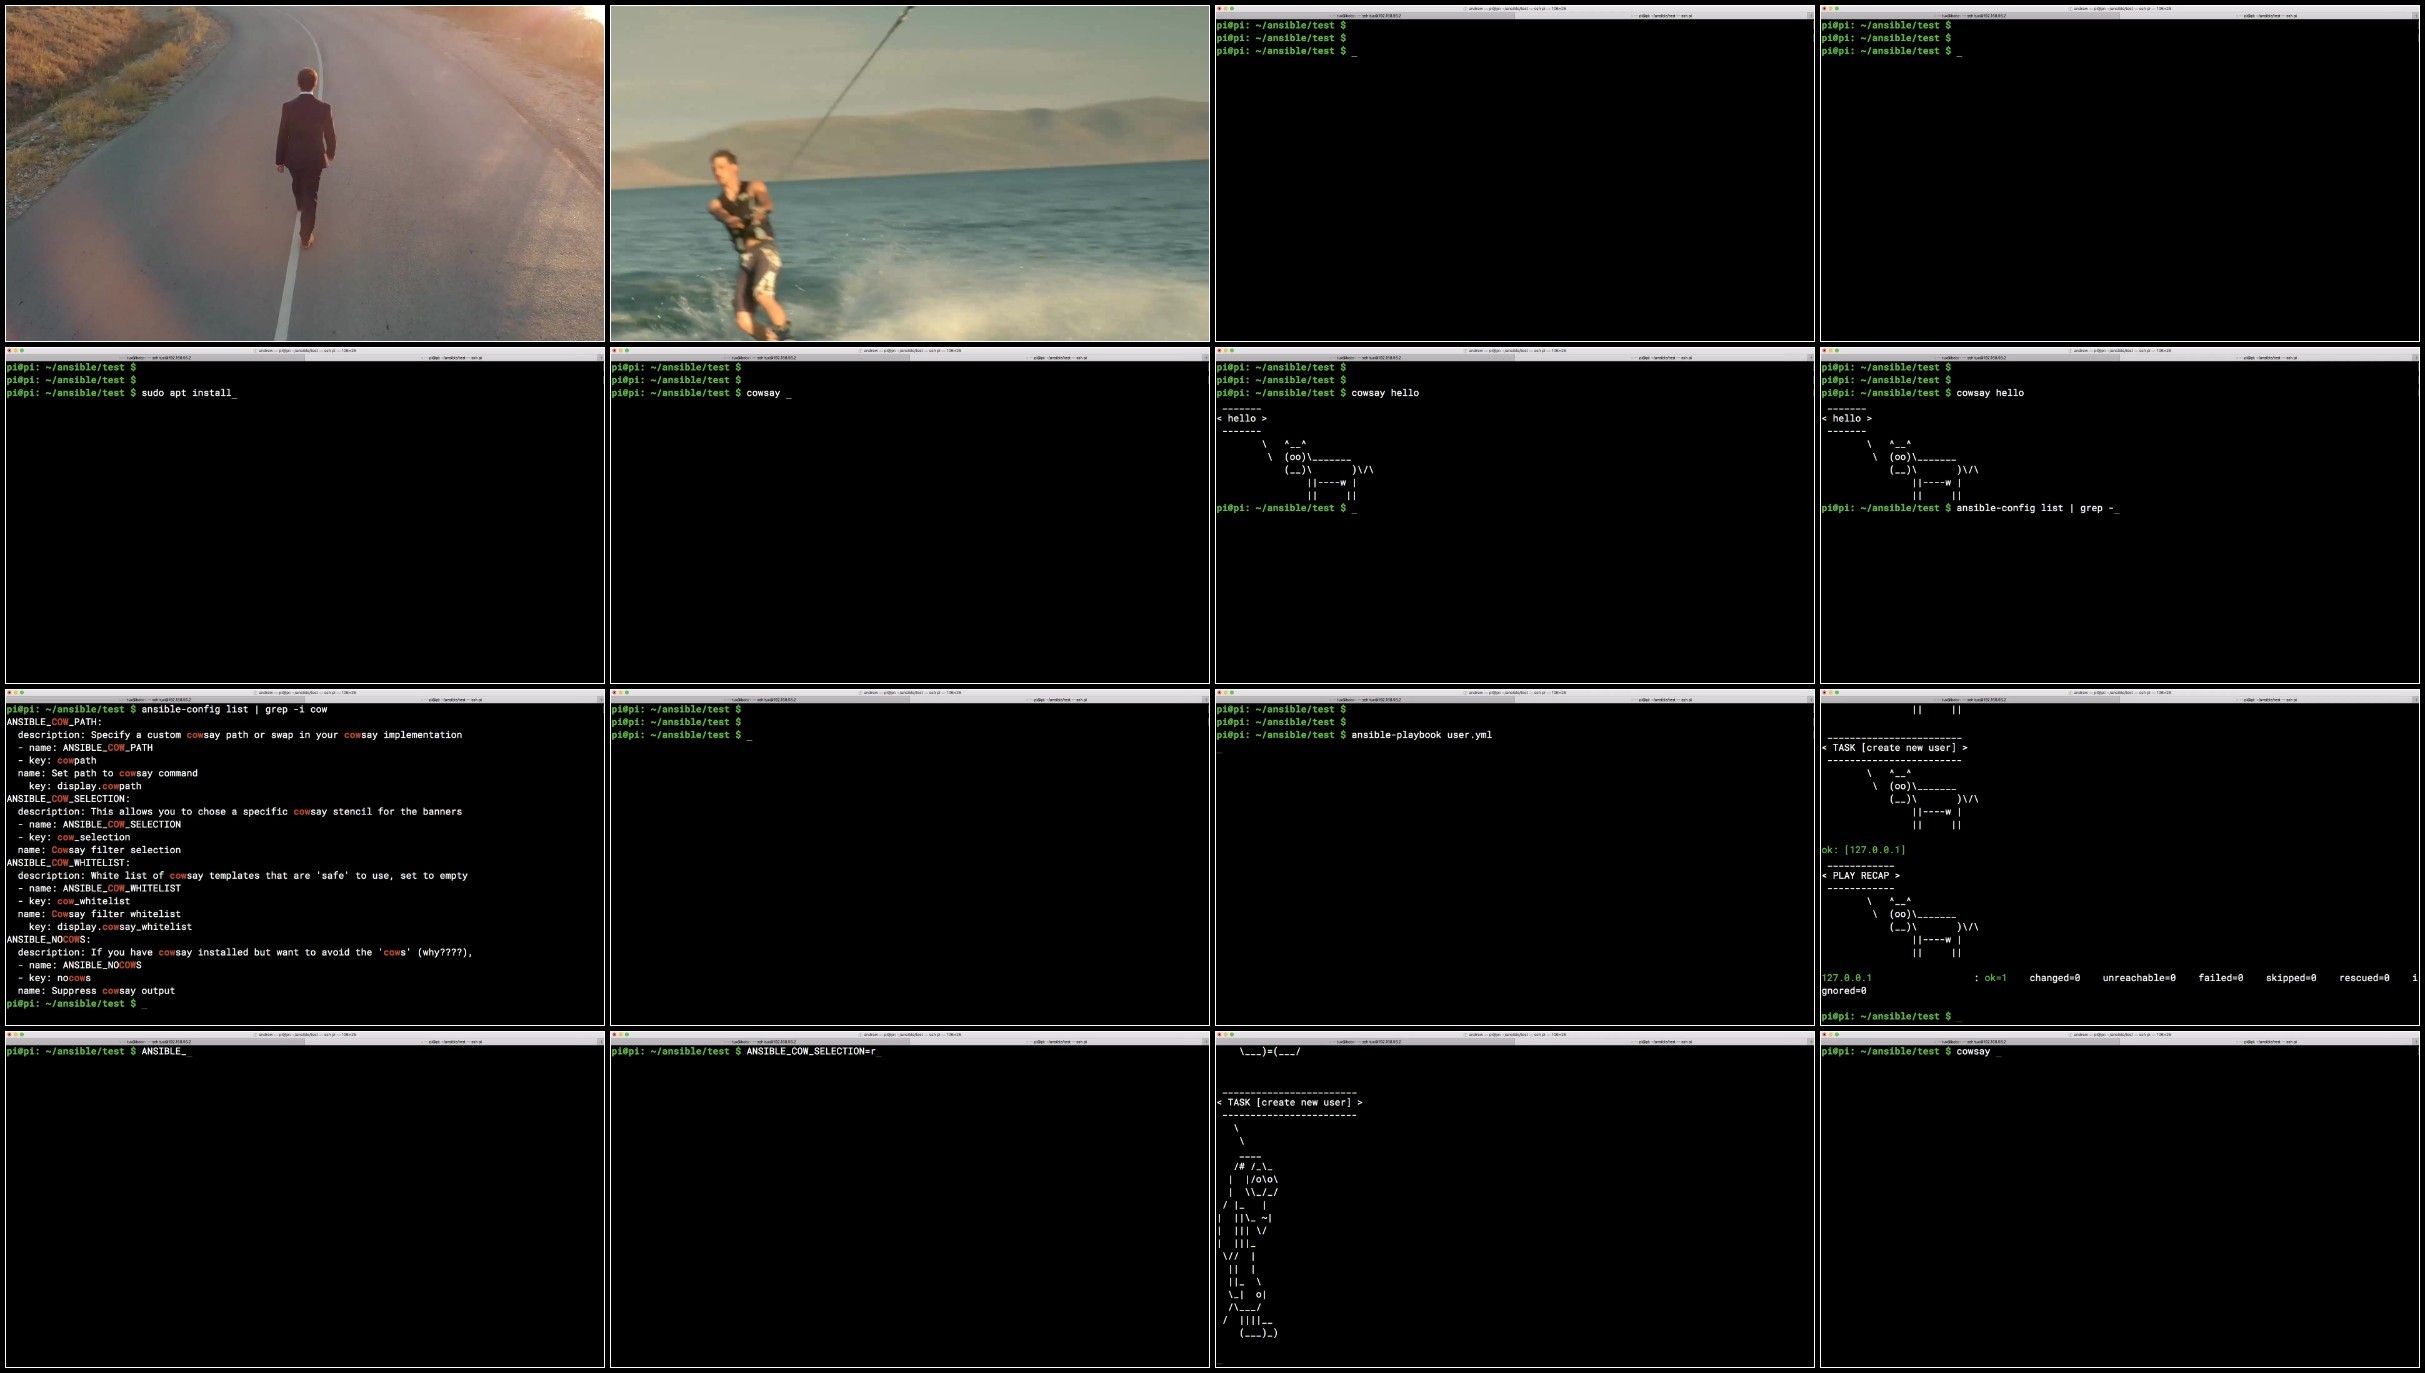
Task: Click the 'ANSIBLE_NOCOWS:' heading line
Action: [x=48, y=940]
